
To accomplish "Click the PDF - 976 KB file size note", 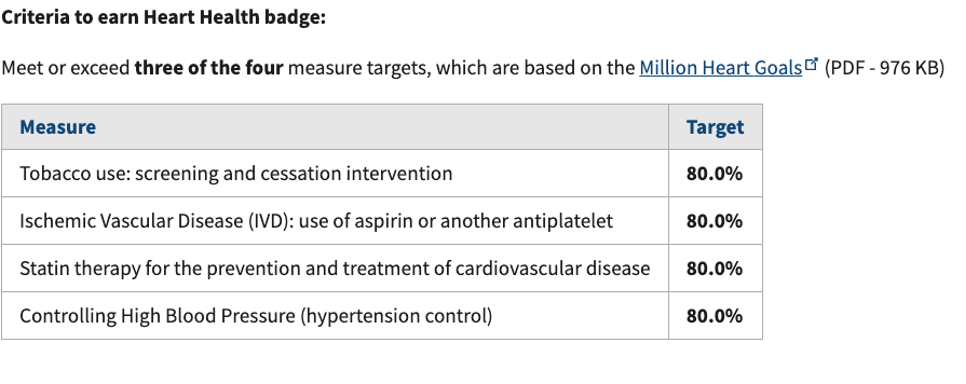I will [884, 68].
